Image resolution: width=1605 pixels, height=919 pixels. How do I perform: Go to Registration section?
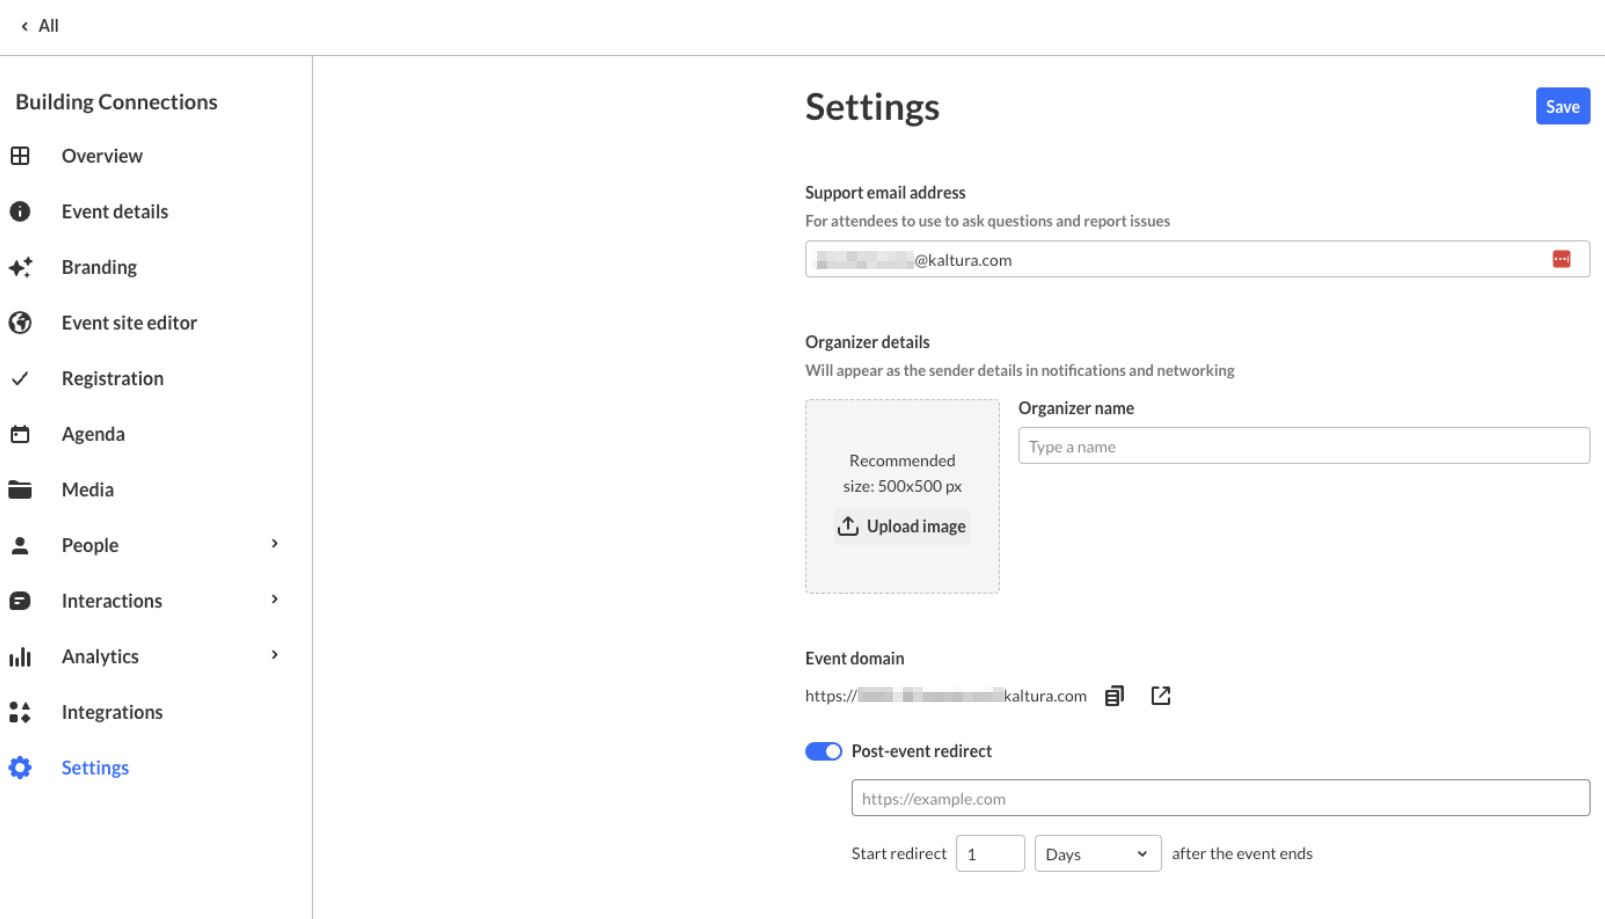pos(112,379)
